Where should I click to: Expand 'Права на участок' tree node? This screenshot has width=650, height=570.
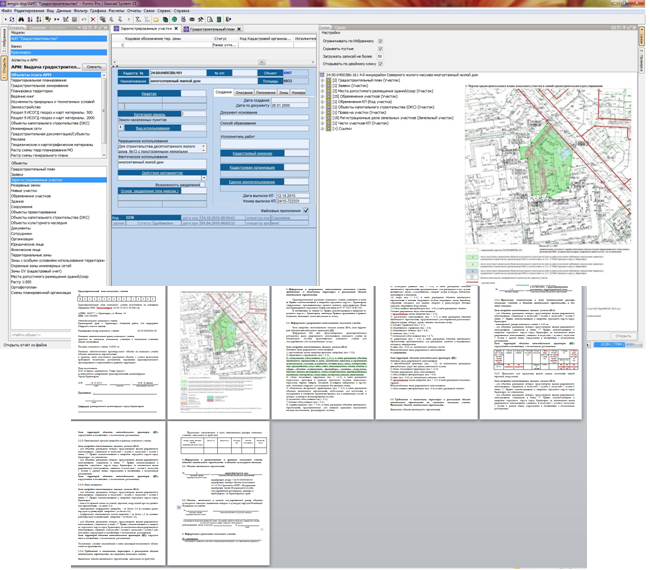(x=323, y=112)
